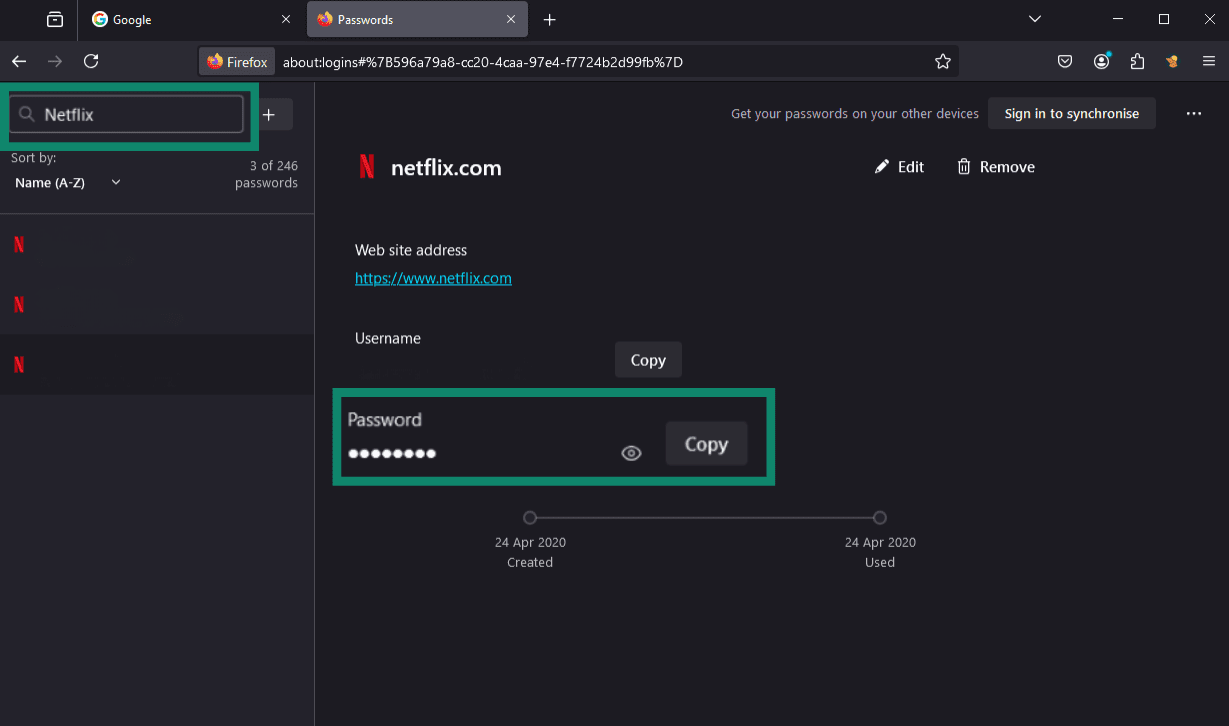Open the list all tabs dropdown
The height and width of the screenshot is (726, 1229).
[1035, 19]
